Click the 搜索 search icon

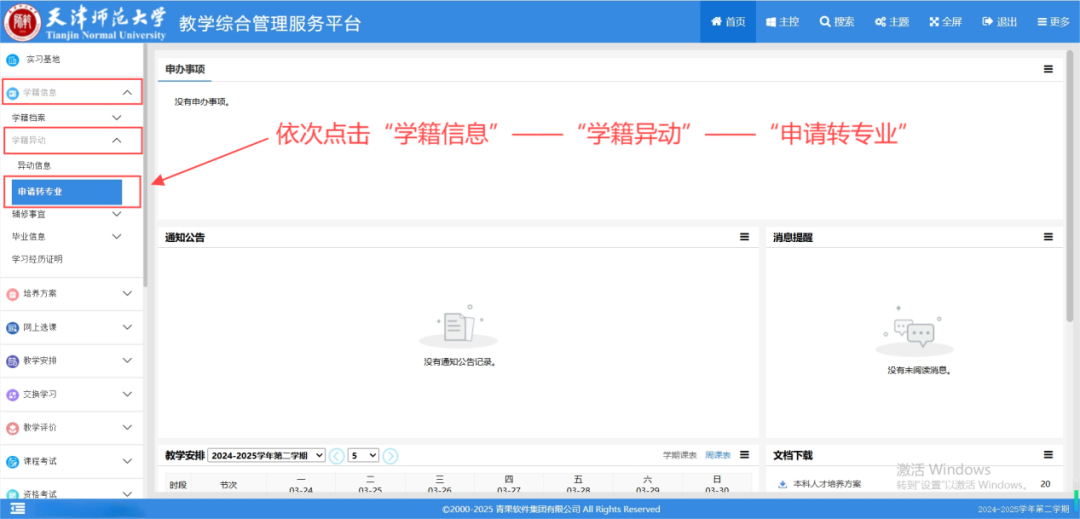836,22
